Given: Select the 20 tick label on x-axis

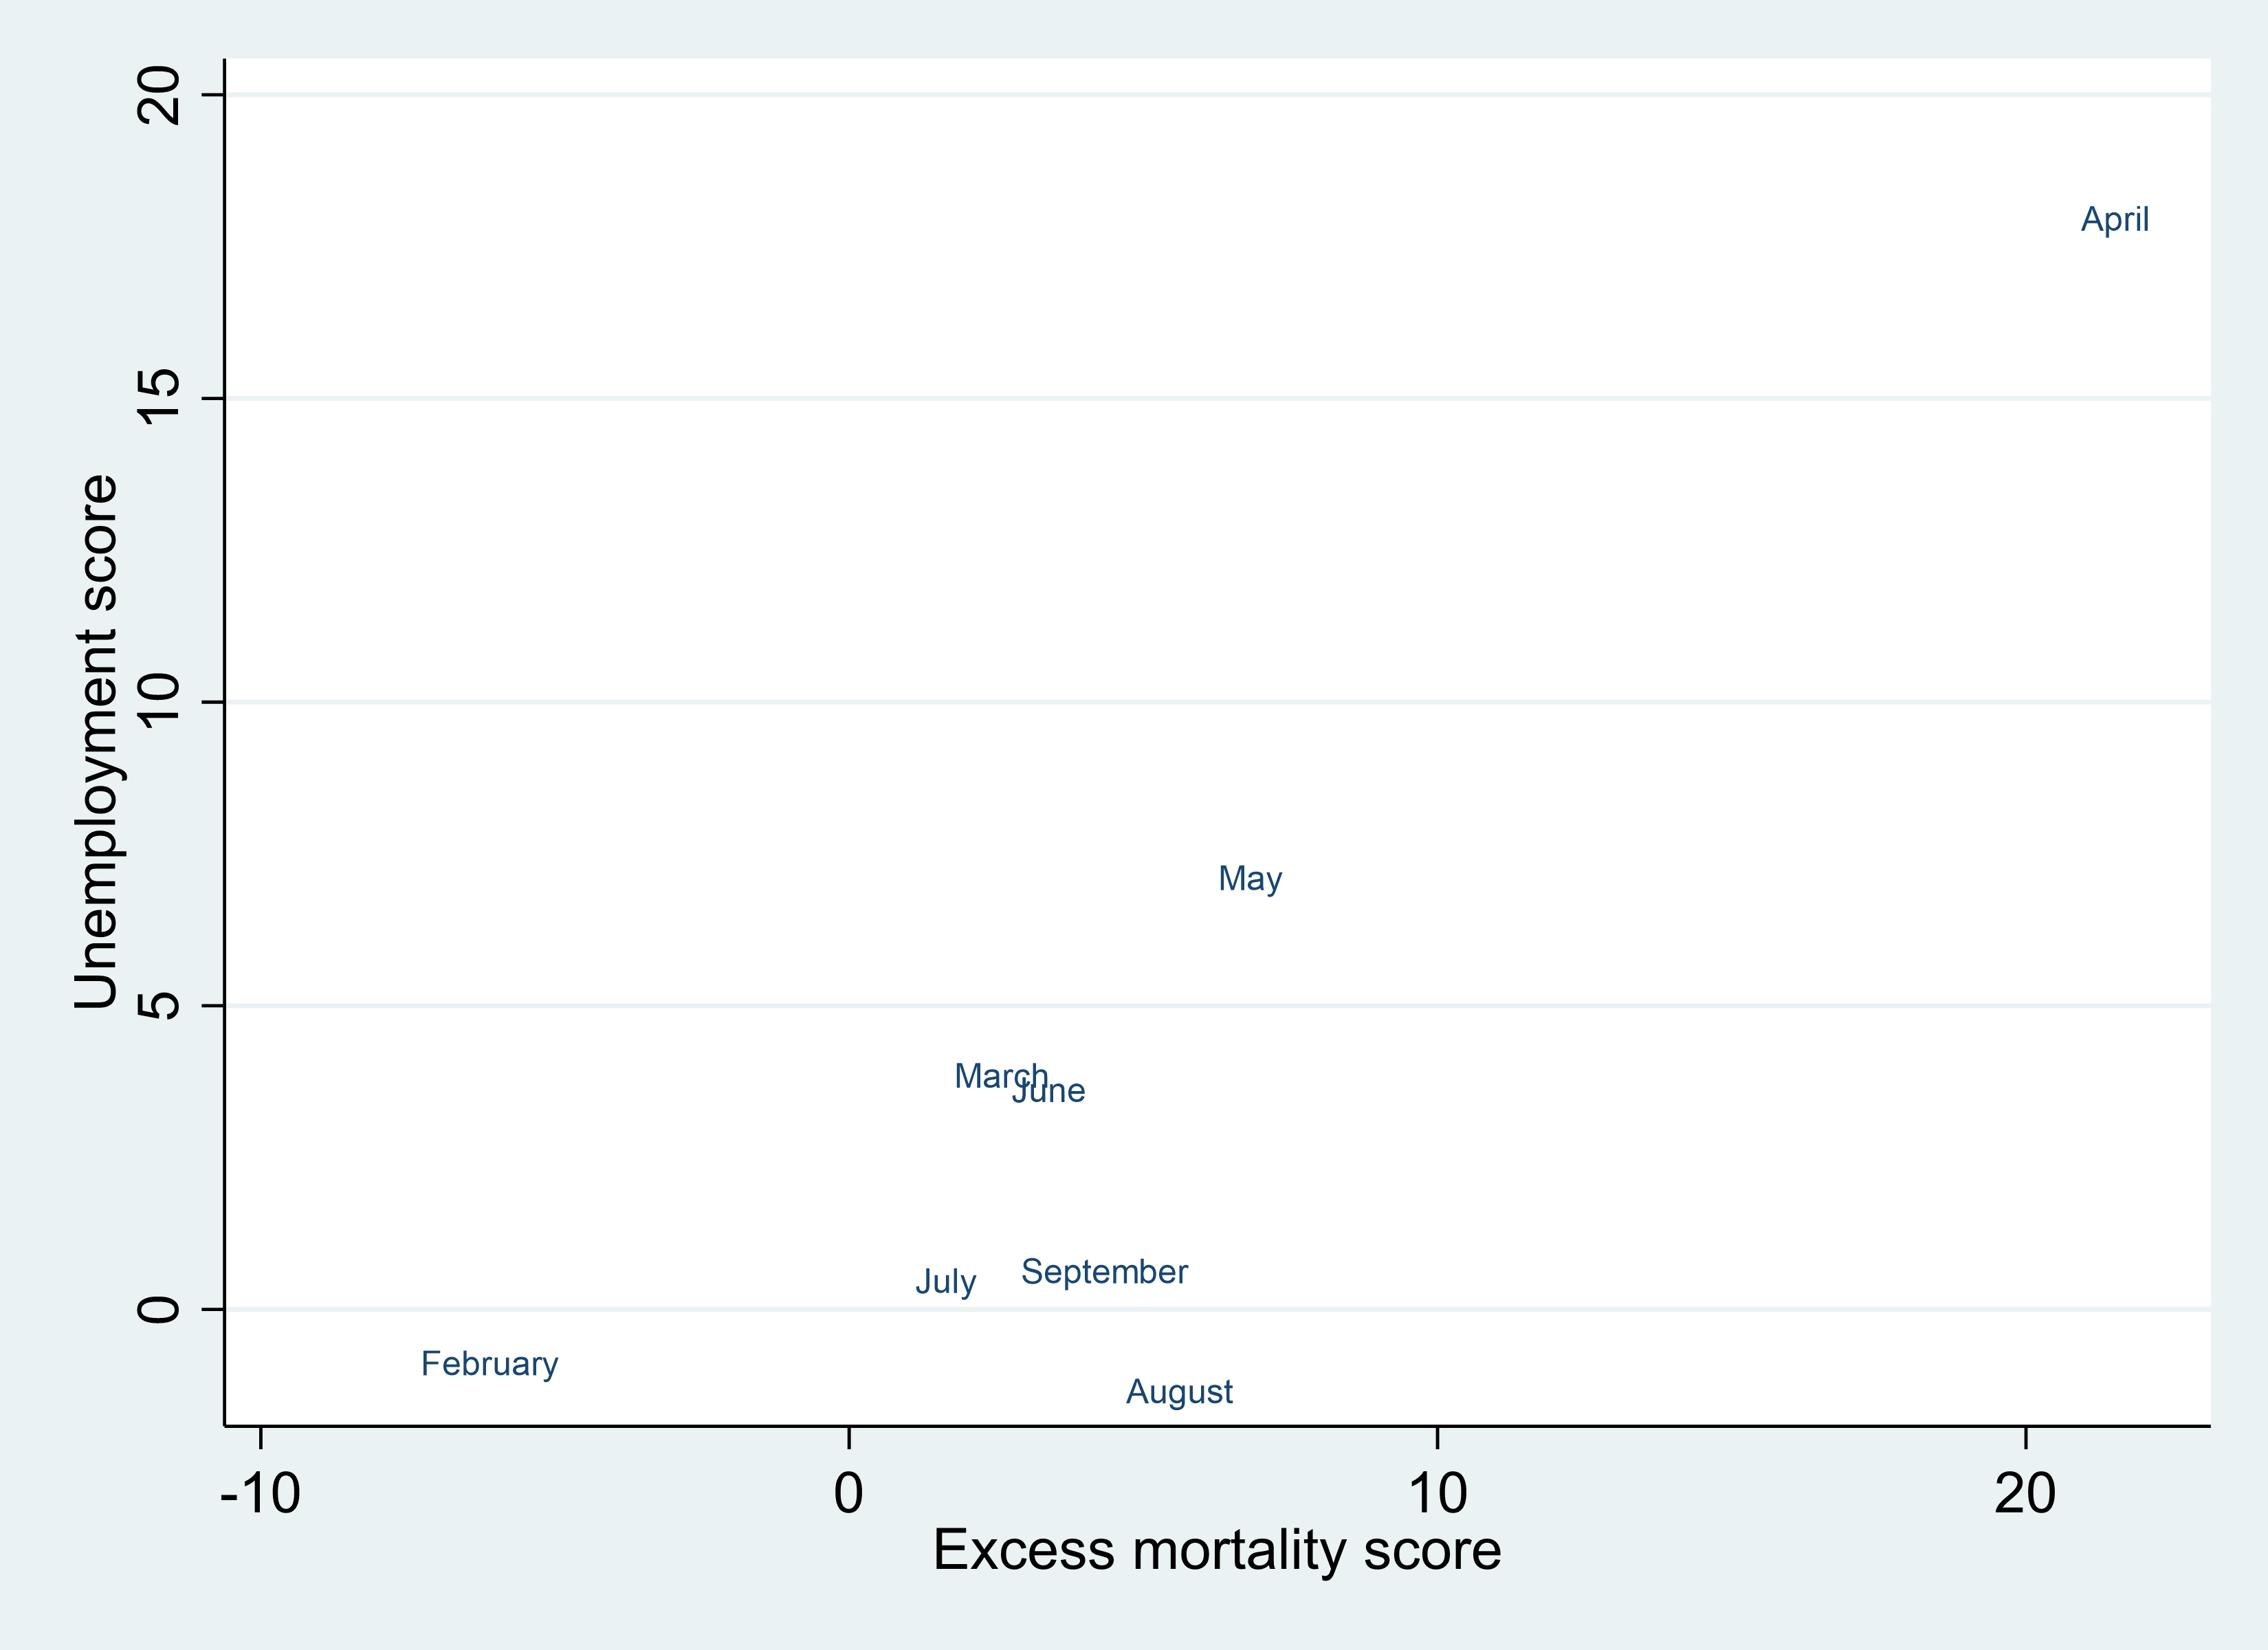Looking at the screenshot, I should tap(2025, 1494).
